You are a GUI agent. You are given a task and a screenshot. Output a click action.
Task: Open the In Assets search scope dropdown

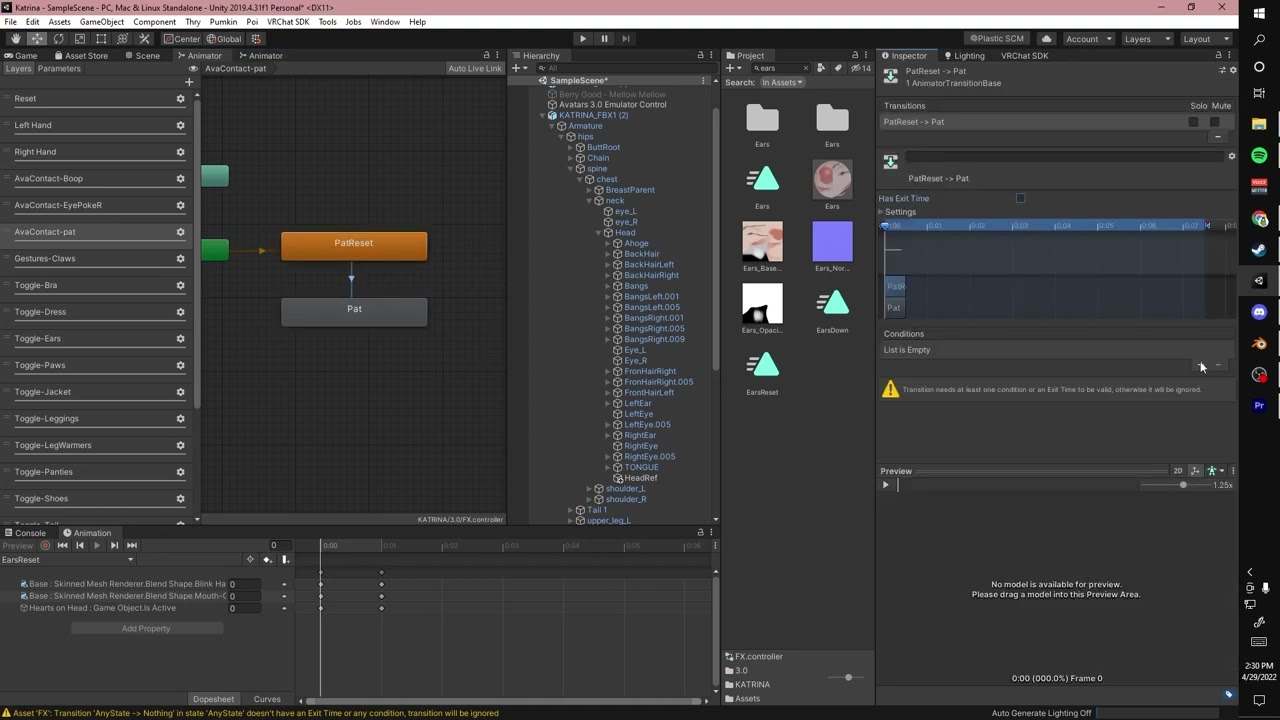pyautogui.click(x=781, y=82)
